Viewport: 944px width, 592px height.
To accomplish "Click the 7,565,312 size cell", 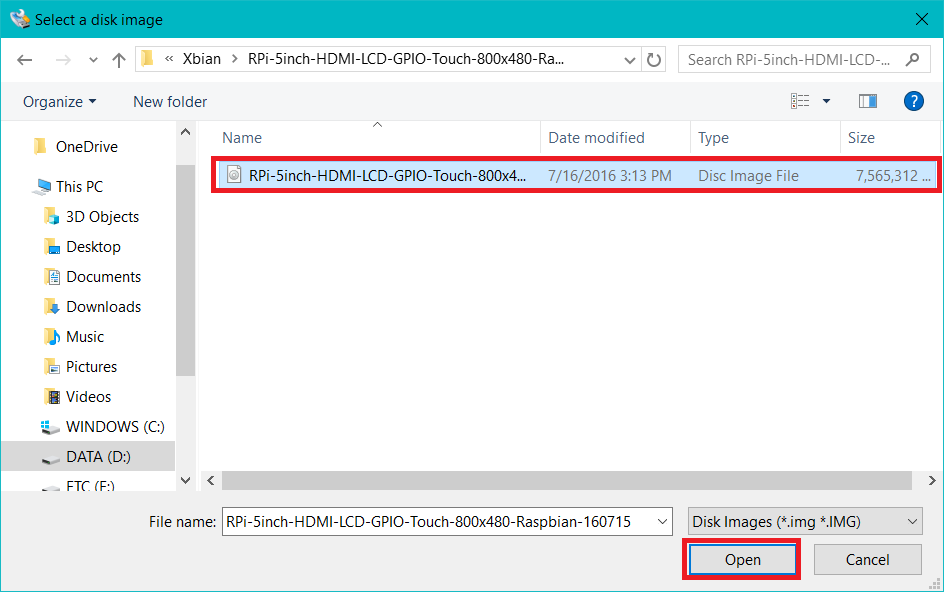I will (x=893, y=176).
